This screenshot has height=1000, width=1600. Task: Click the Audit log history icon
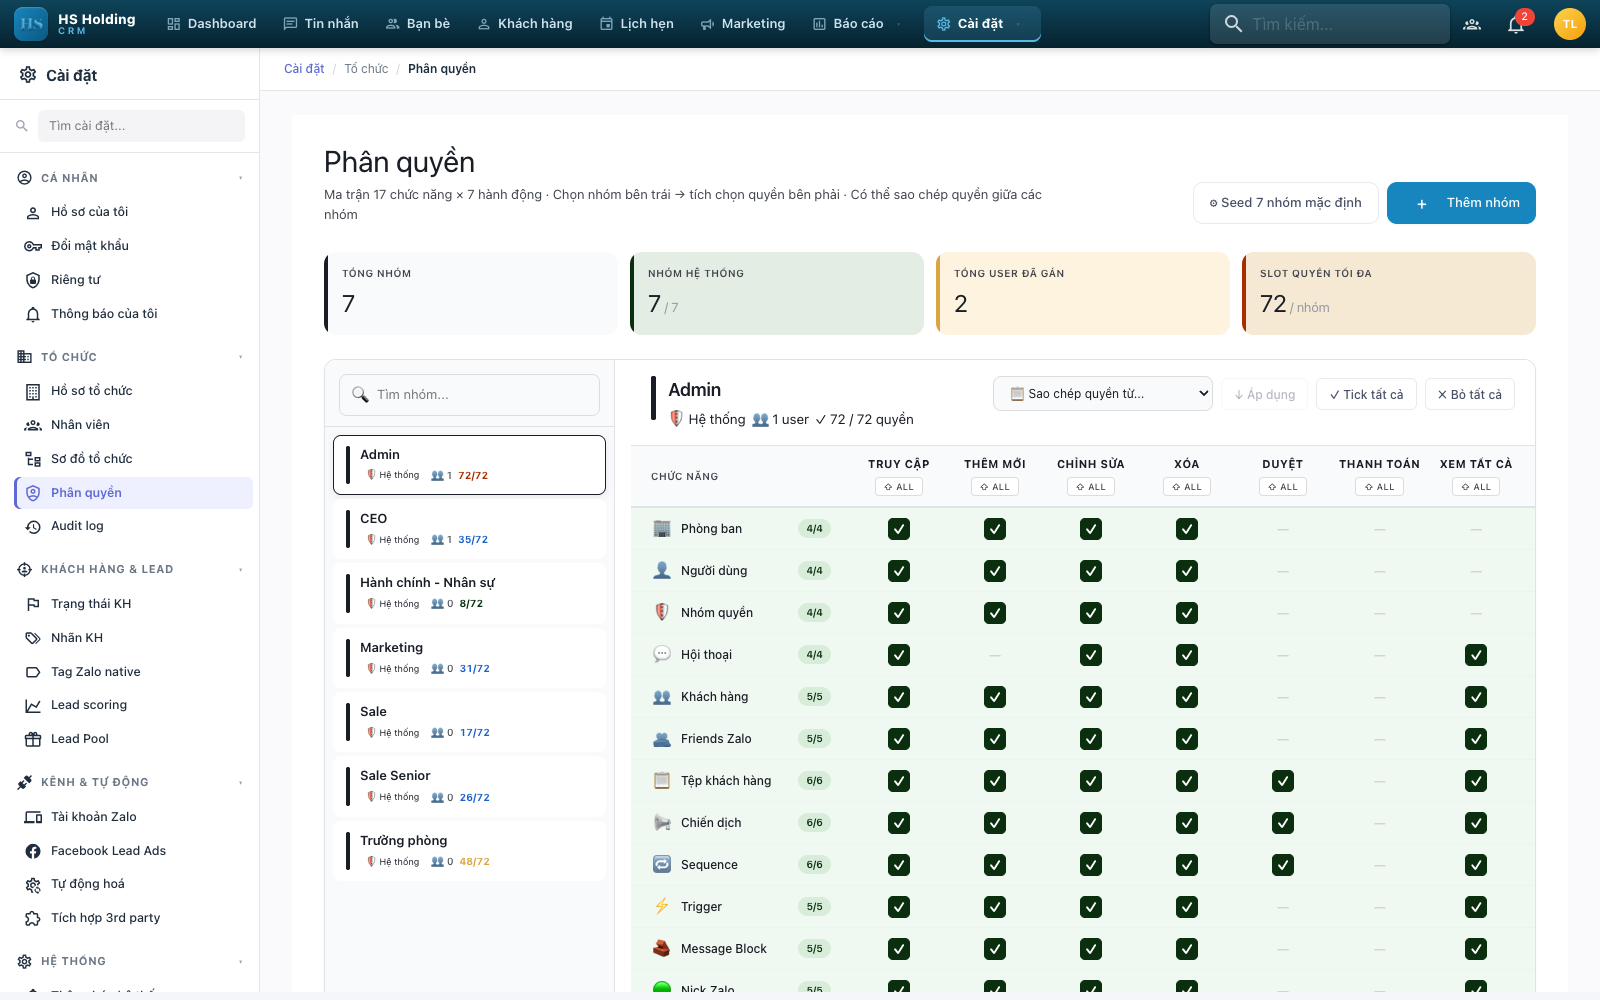33,526
